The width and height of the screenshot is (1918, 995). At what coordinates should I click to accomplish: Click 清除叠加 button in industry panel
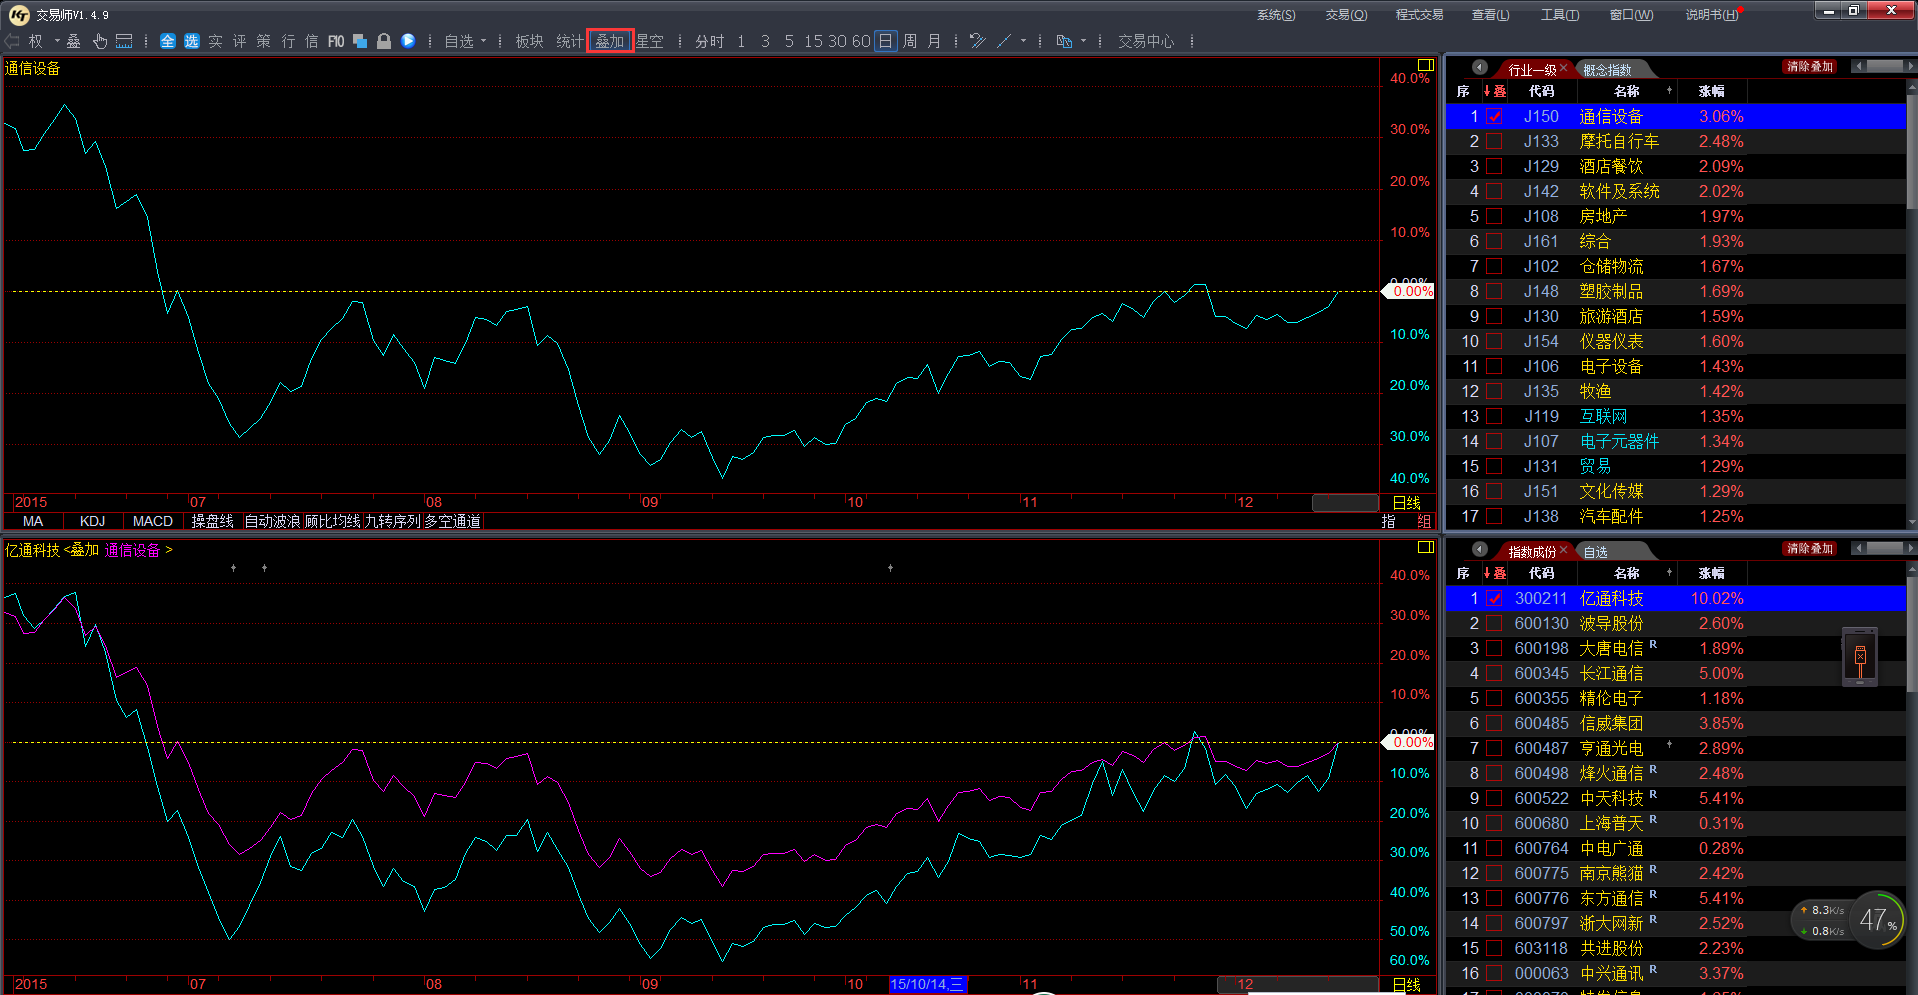click(1809, 67)
